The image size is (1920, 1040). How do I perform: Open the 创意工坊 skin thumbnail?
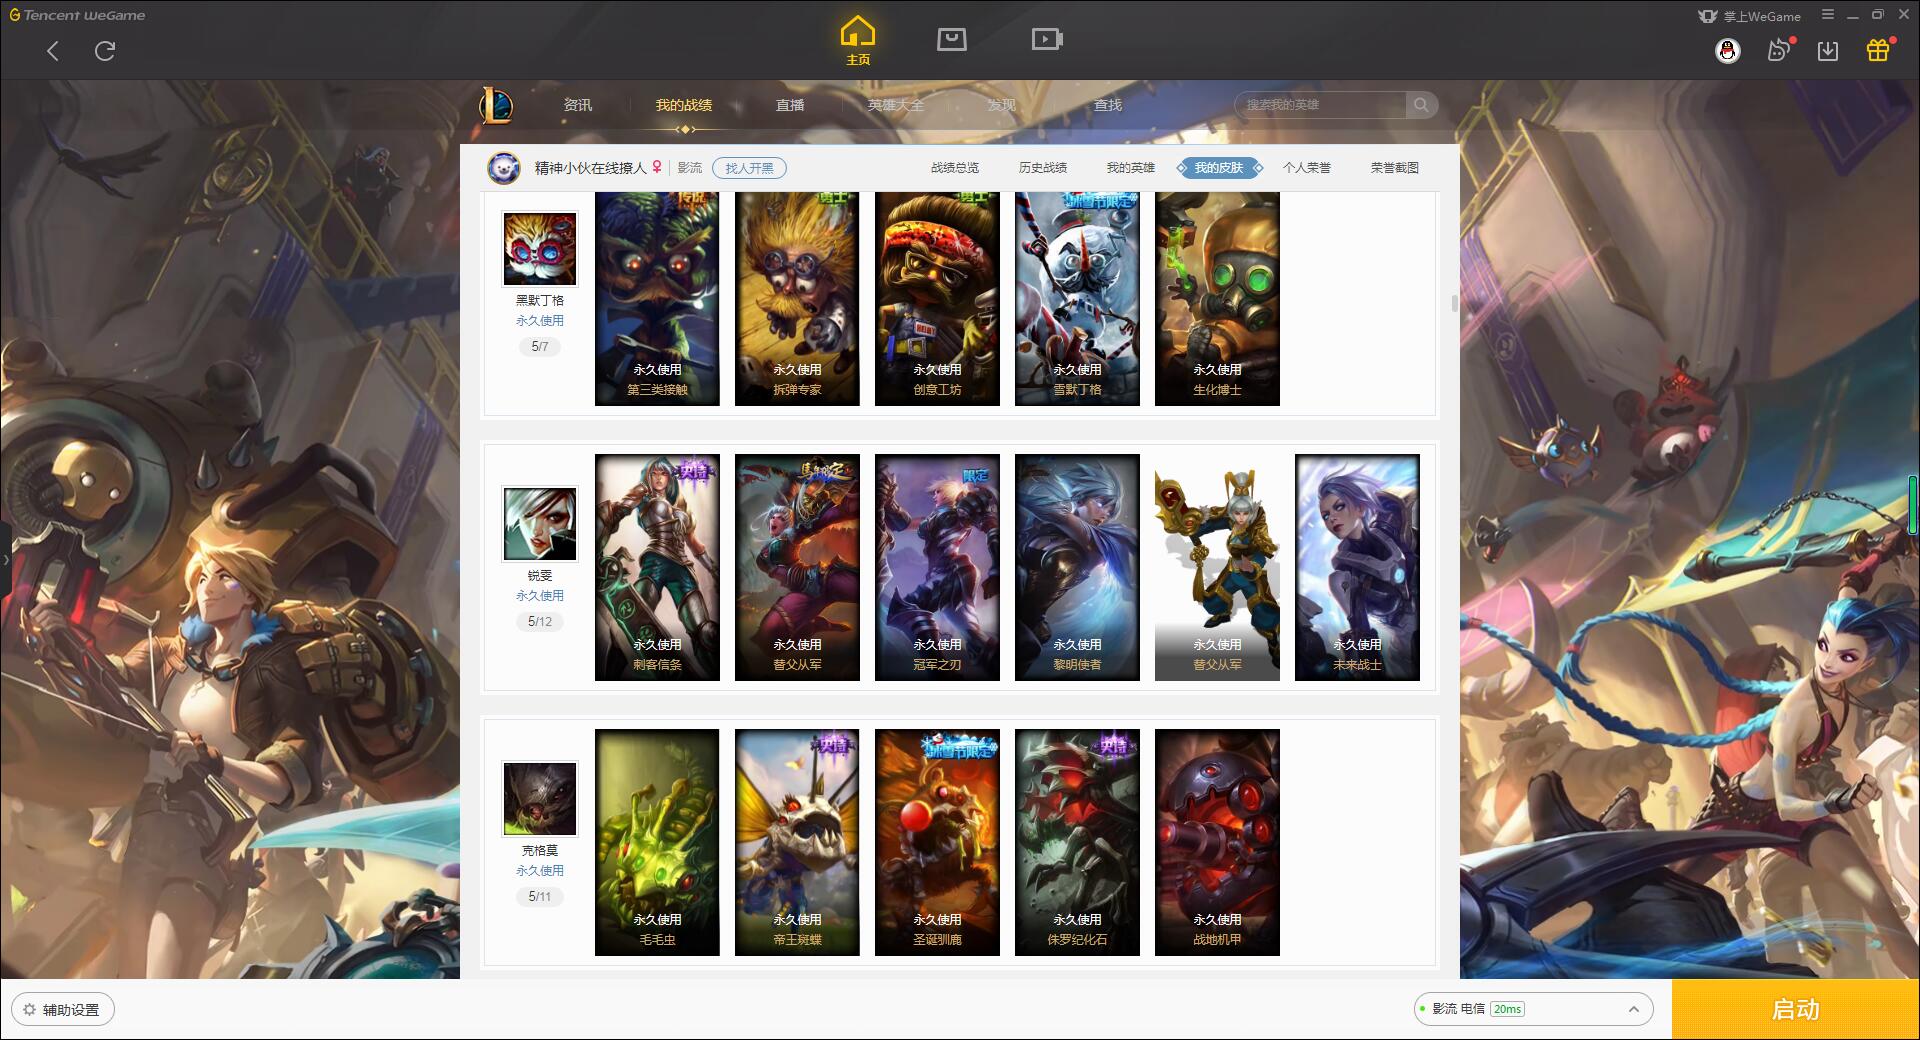coord(937,299)
